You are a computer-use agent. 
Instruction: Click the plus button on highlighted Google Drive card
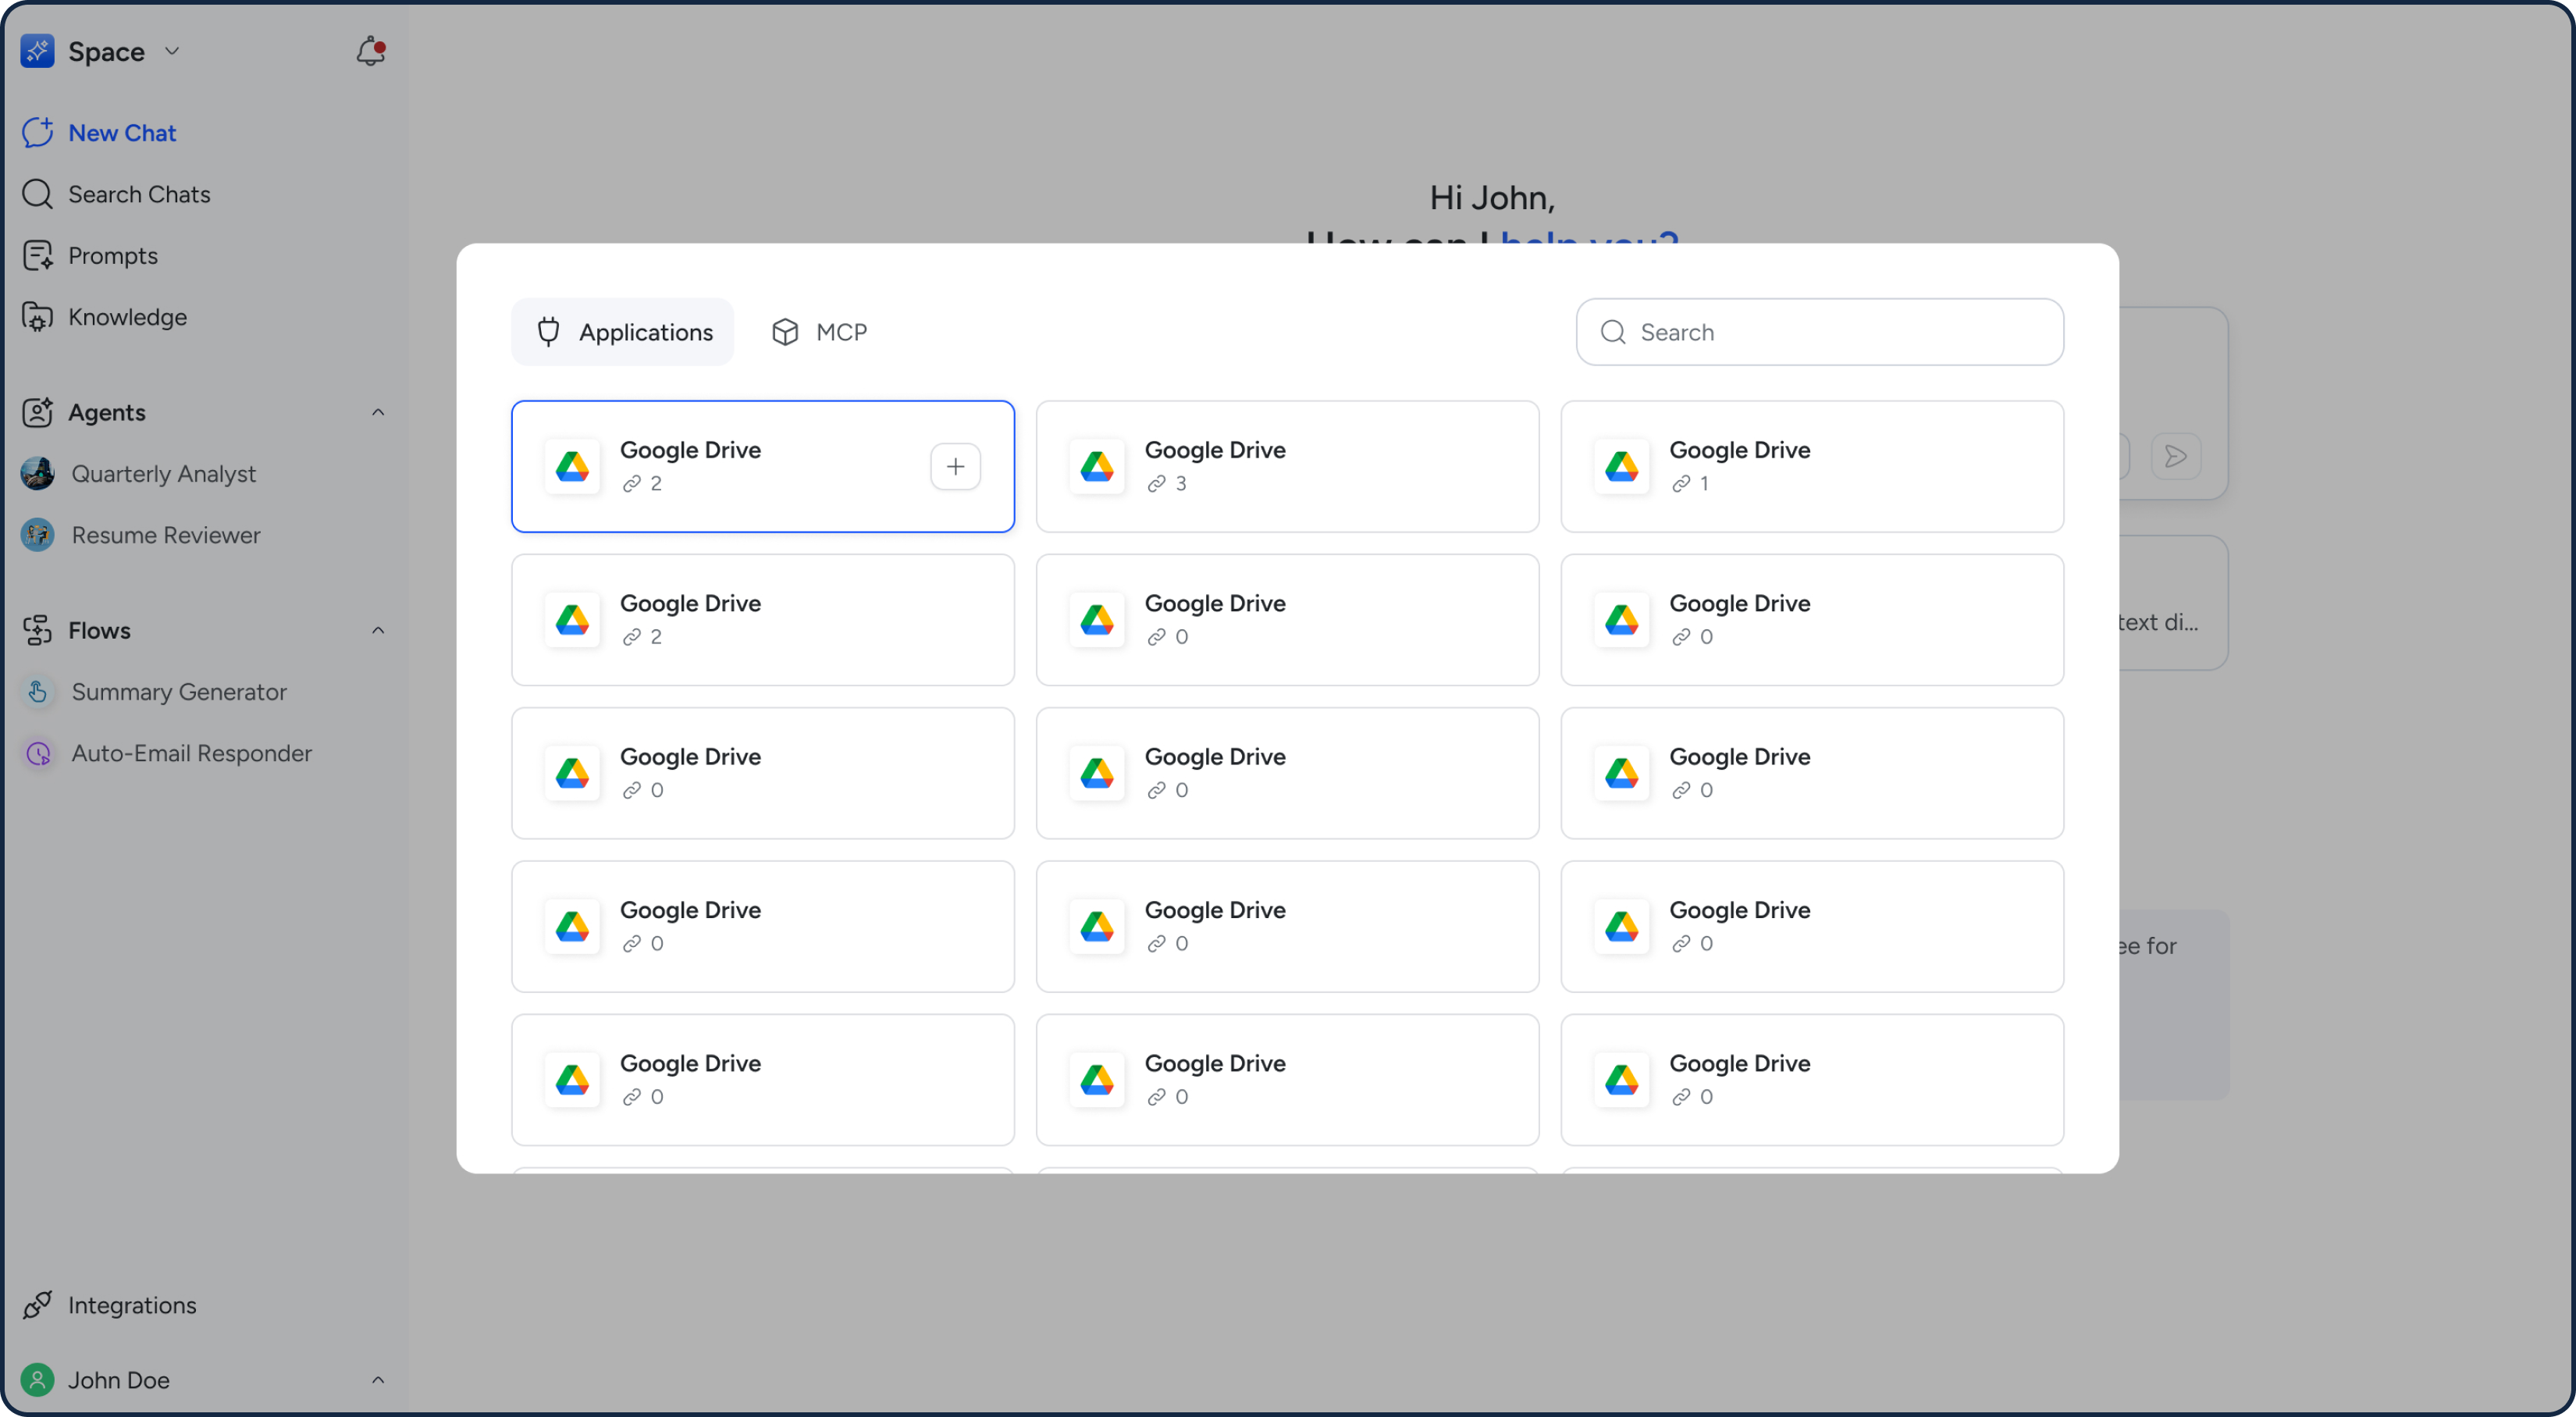click(x=955, y=466)
